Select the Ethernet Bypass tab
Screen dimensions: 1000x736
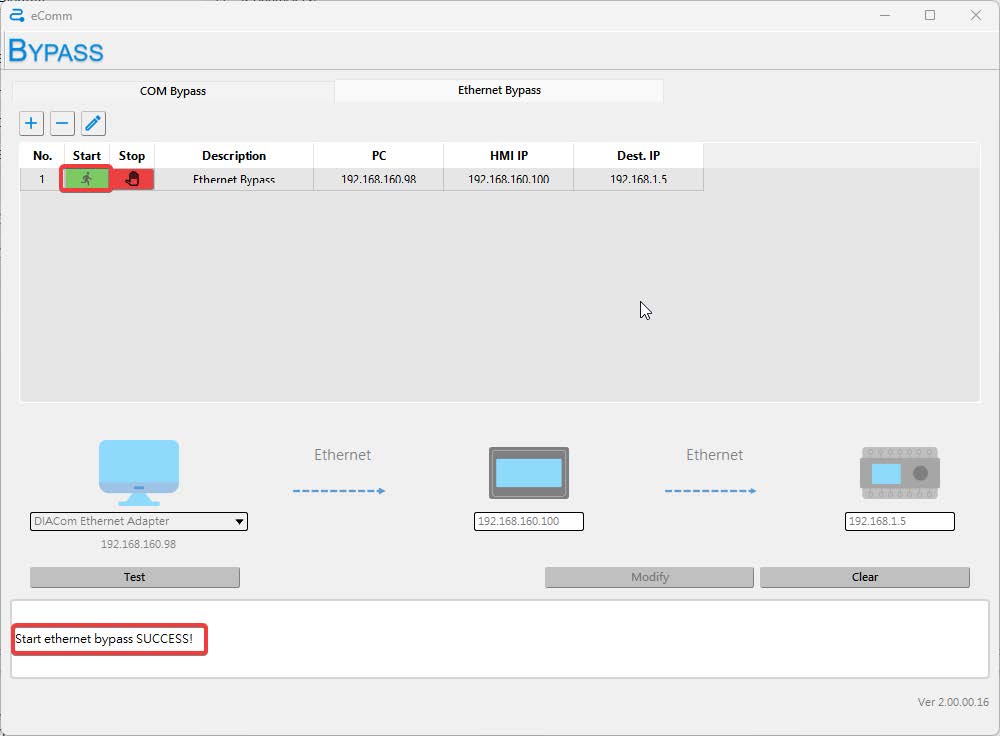pyautogui.click(x=499, y=90)
